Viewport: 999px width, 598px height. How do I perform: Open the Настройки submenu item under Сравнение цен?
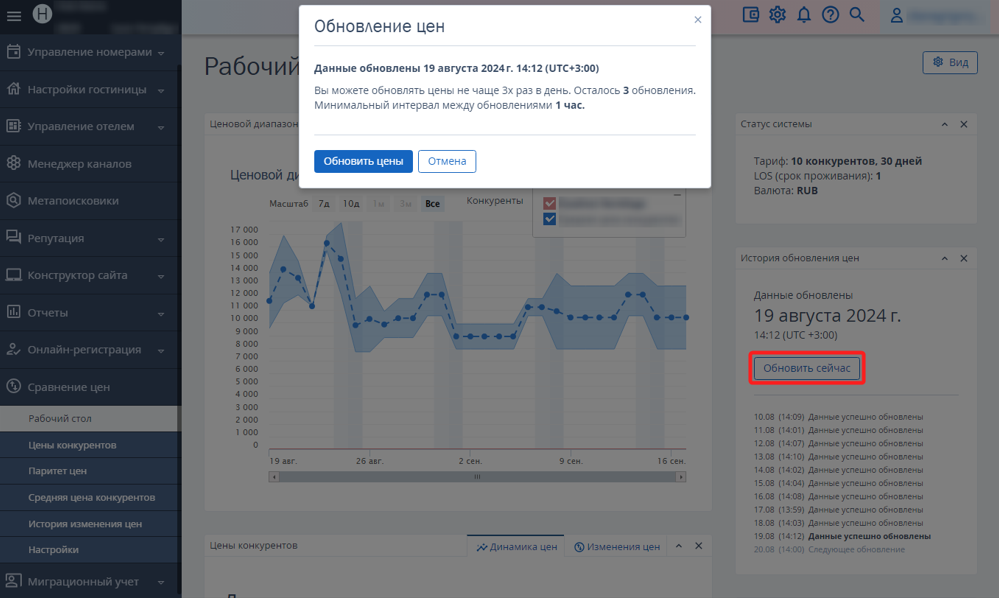[x=90, y=550]
